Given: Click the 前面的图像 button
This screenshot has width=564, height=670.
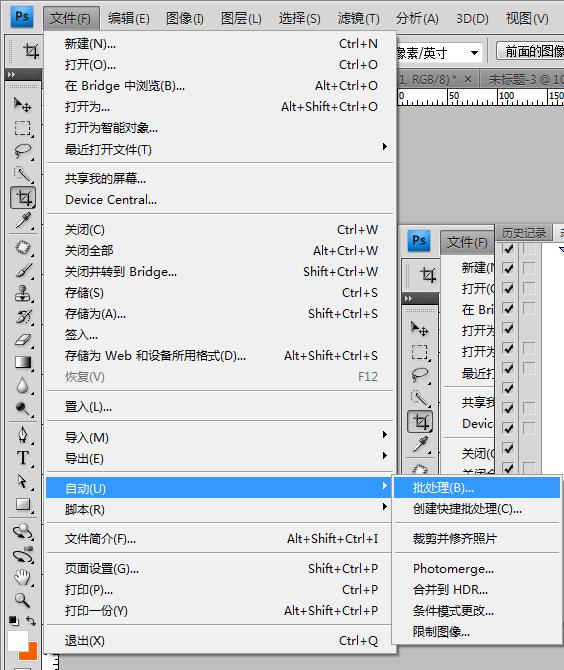Looking at the screenshot, I should tap(531, 51).
